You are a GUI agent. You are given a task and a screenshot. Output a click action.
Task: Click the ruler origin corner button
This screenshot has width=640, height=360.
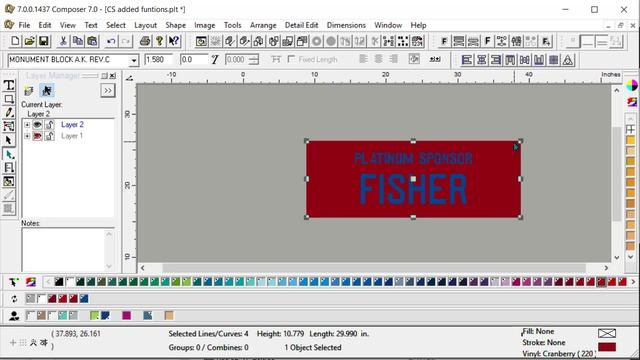click(x=129, y=78)
